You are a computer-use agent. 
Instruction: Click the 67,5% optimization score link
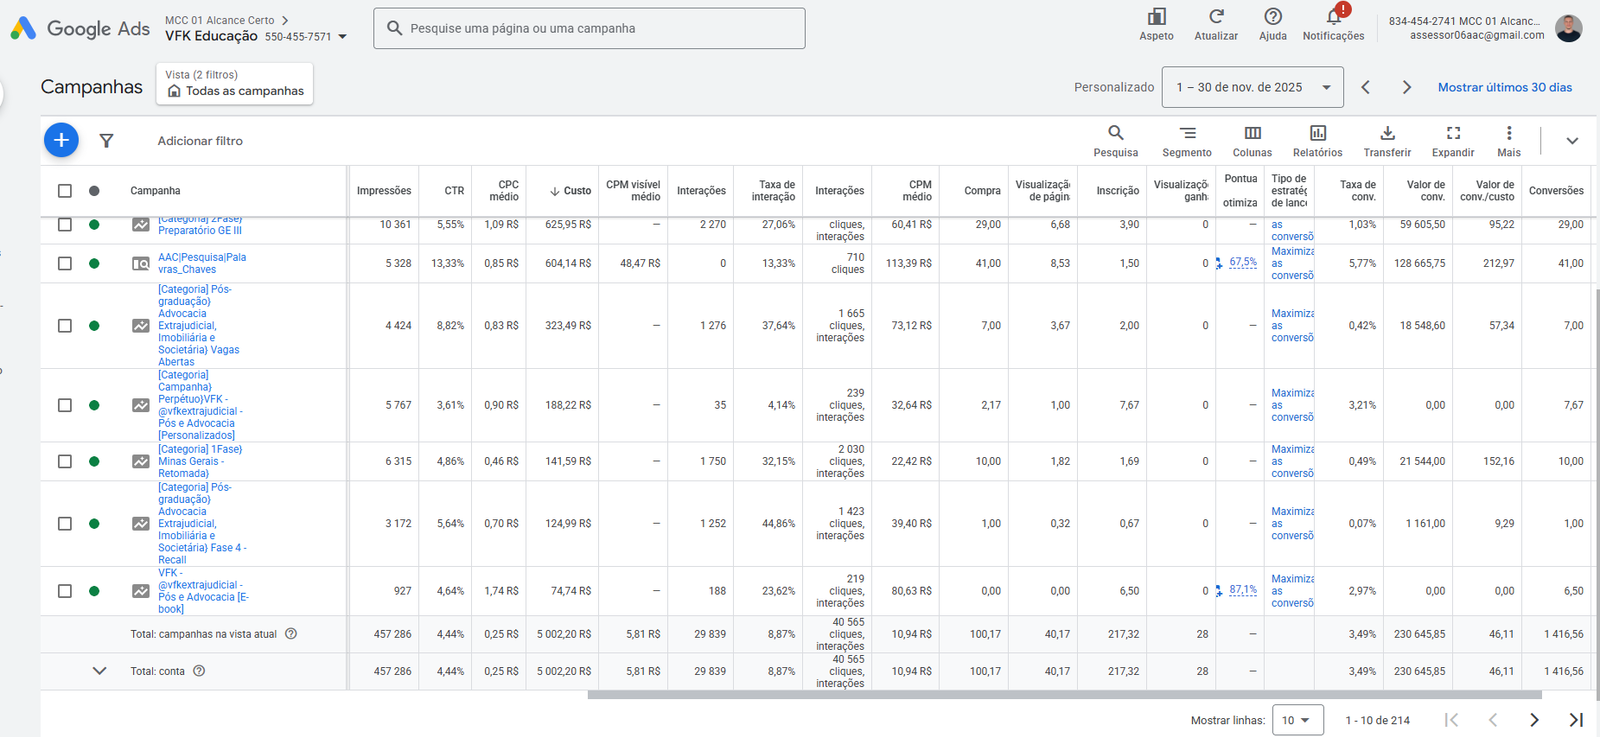[1243, 262]
